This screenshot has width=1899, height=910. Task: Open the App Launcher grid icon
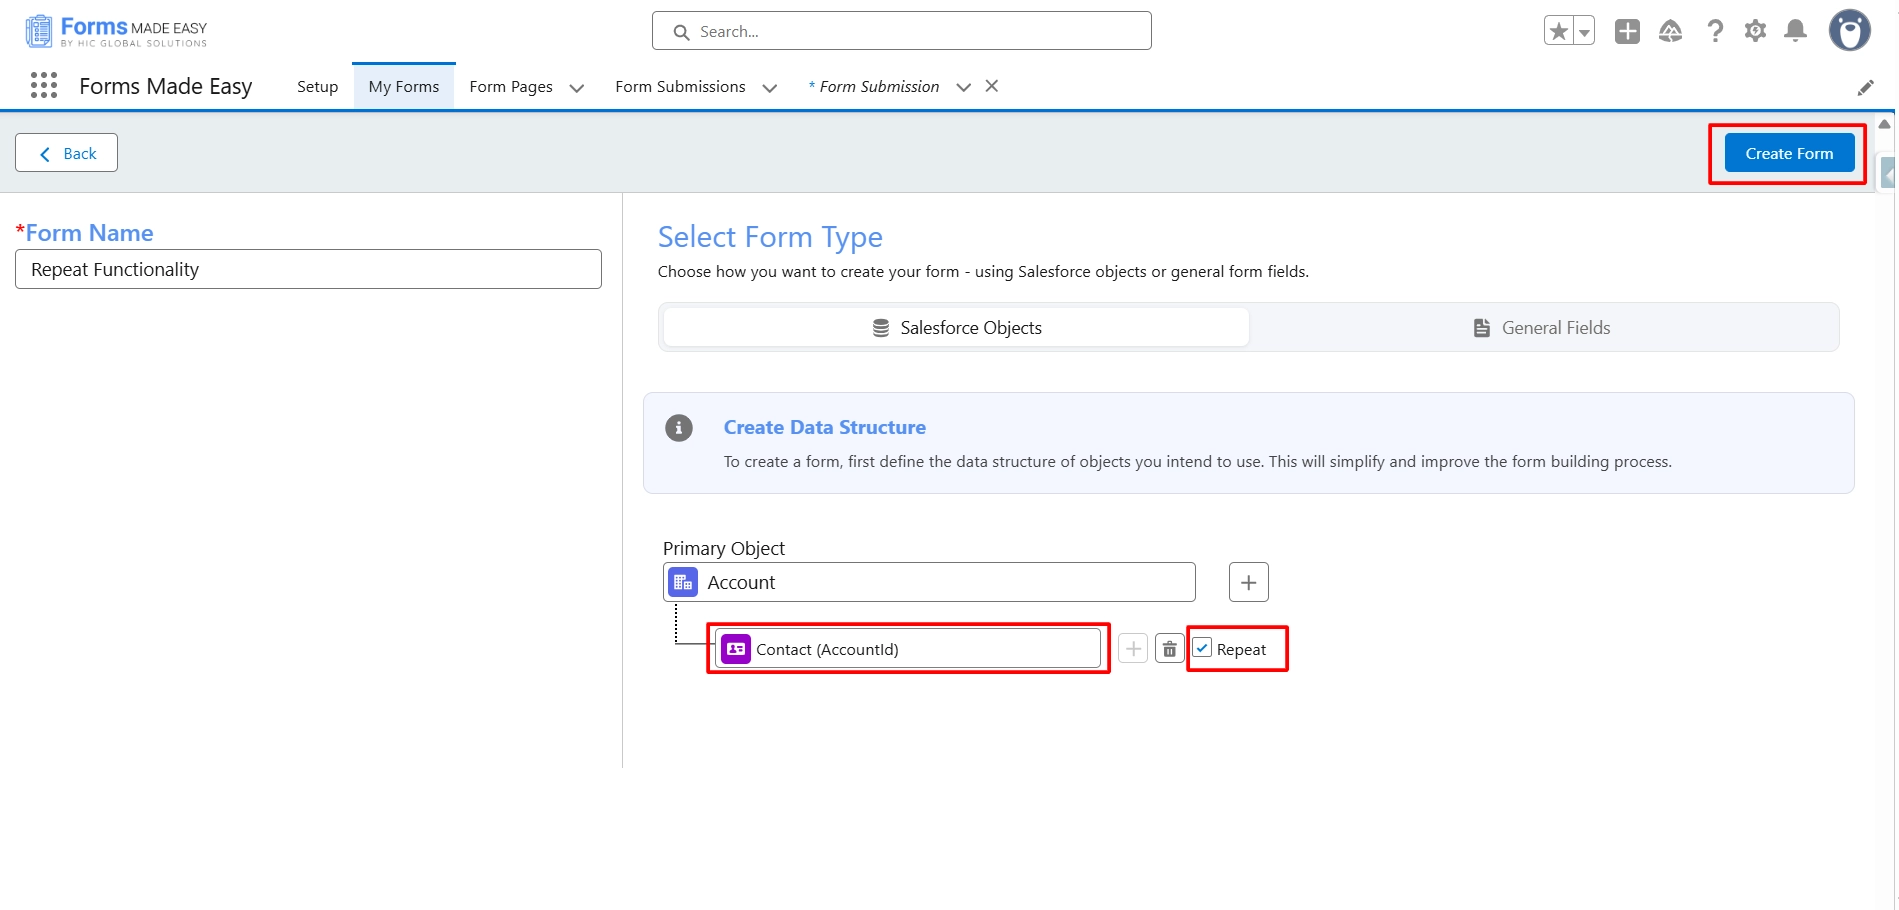(x=44, y=86)
